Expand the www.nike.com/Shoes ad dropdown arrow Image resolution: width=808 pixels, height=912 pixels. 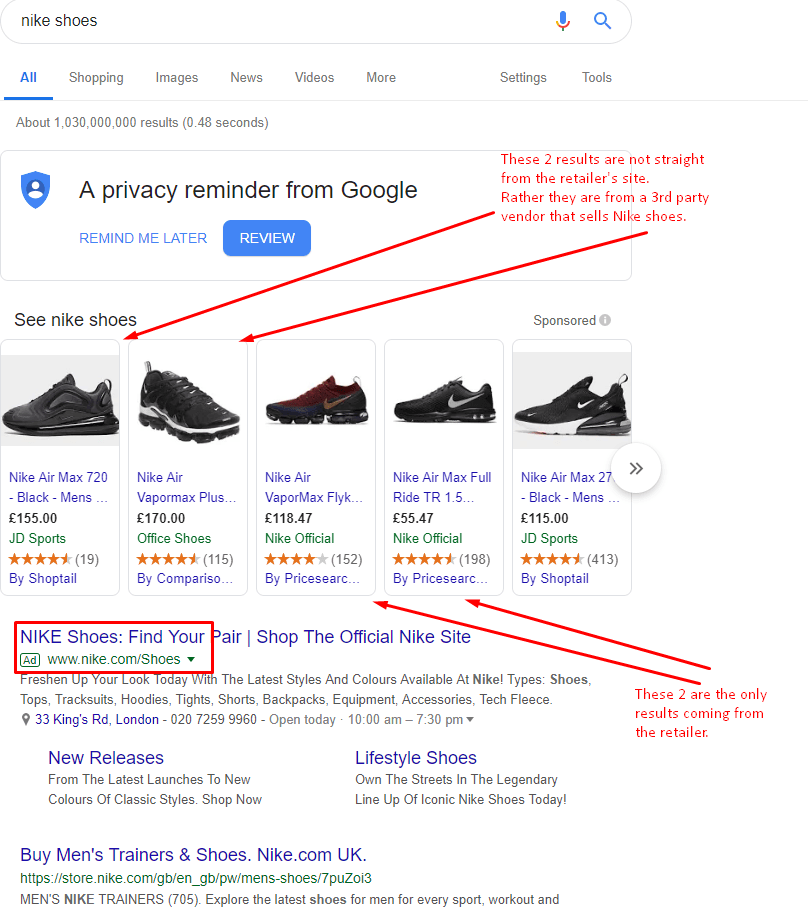coord(191,660)
